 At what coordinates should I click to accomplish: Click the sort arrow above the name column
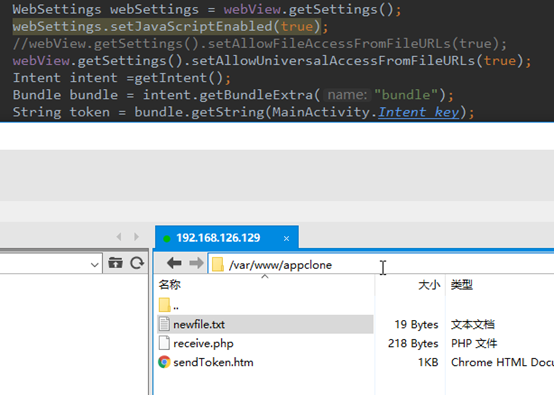(265, 277)
